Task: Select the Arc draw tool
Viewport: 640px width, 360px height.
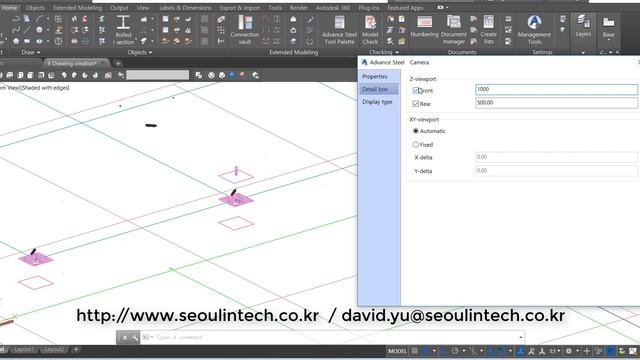Action: (x=39, y=19)
